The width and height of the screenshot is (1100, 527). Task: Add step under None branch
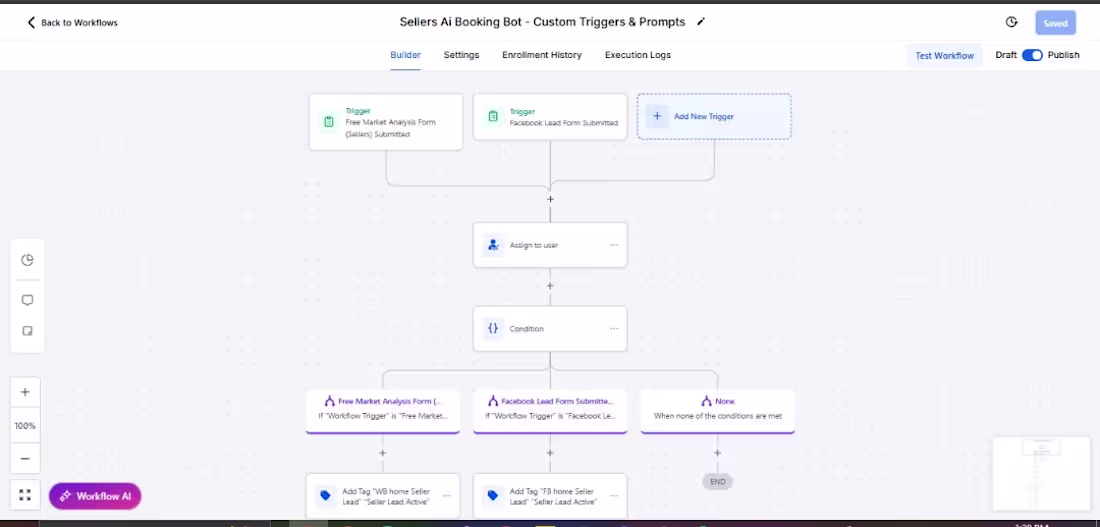tap(717, 453)
